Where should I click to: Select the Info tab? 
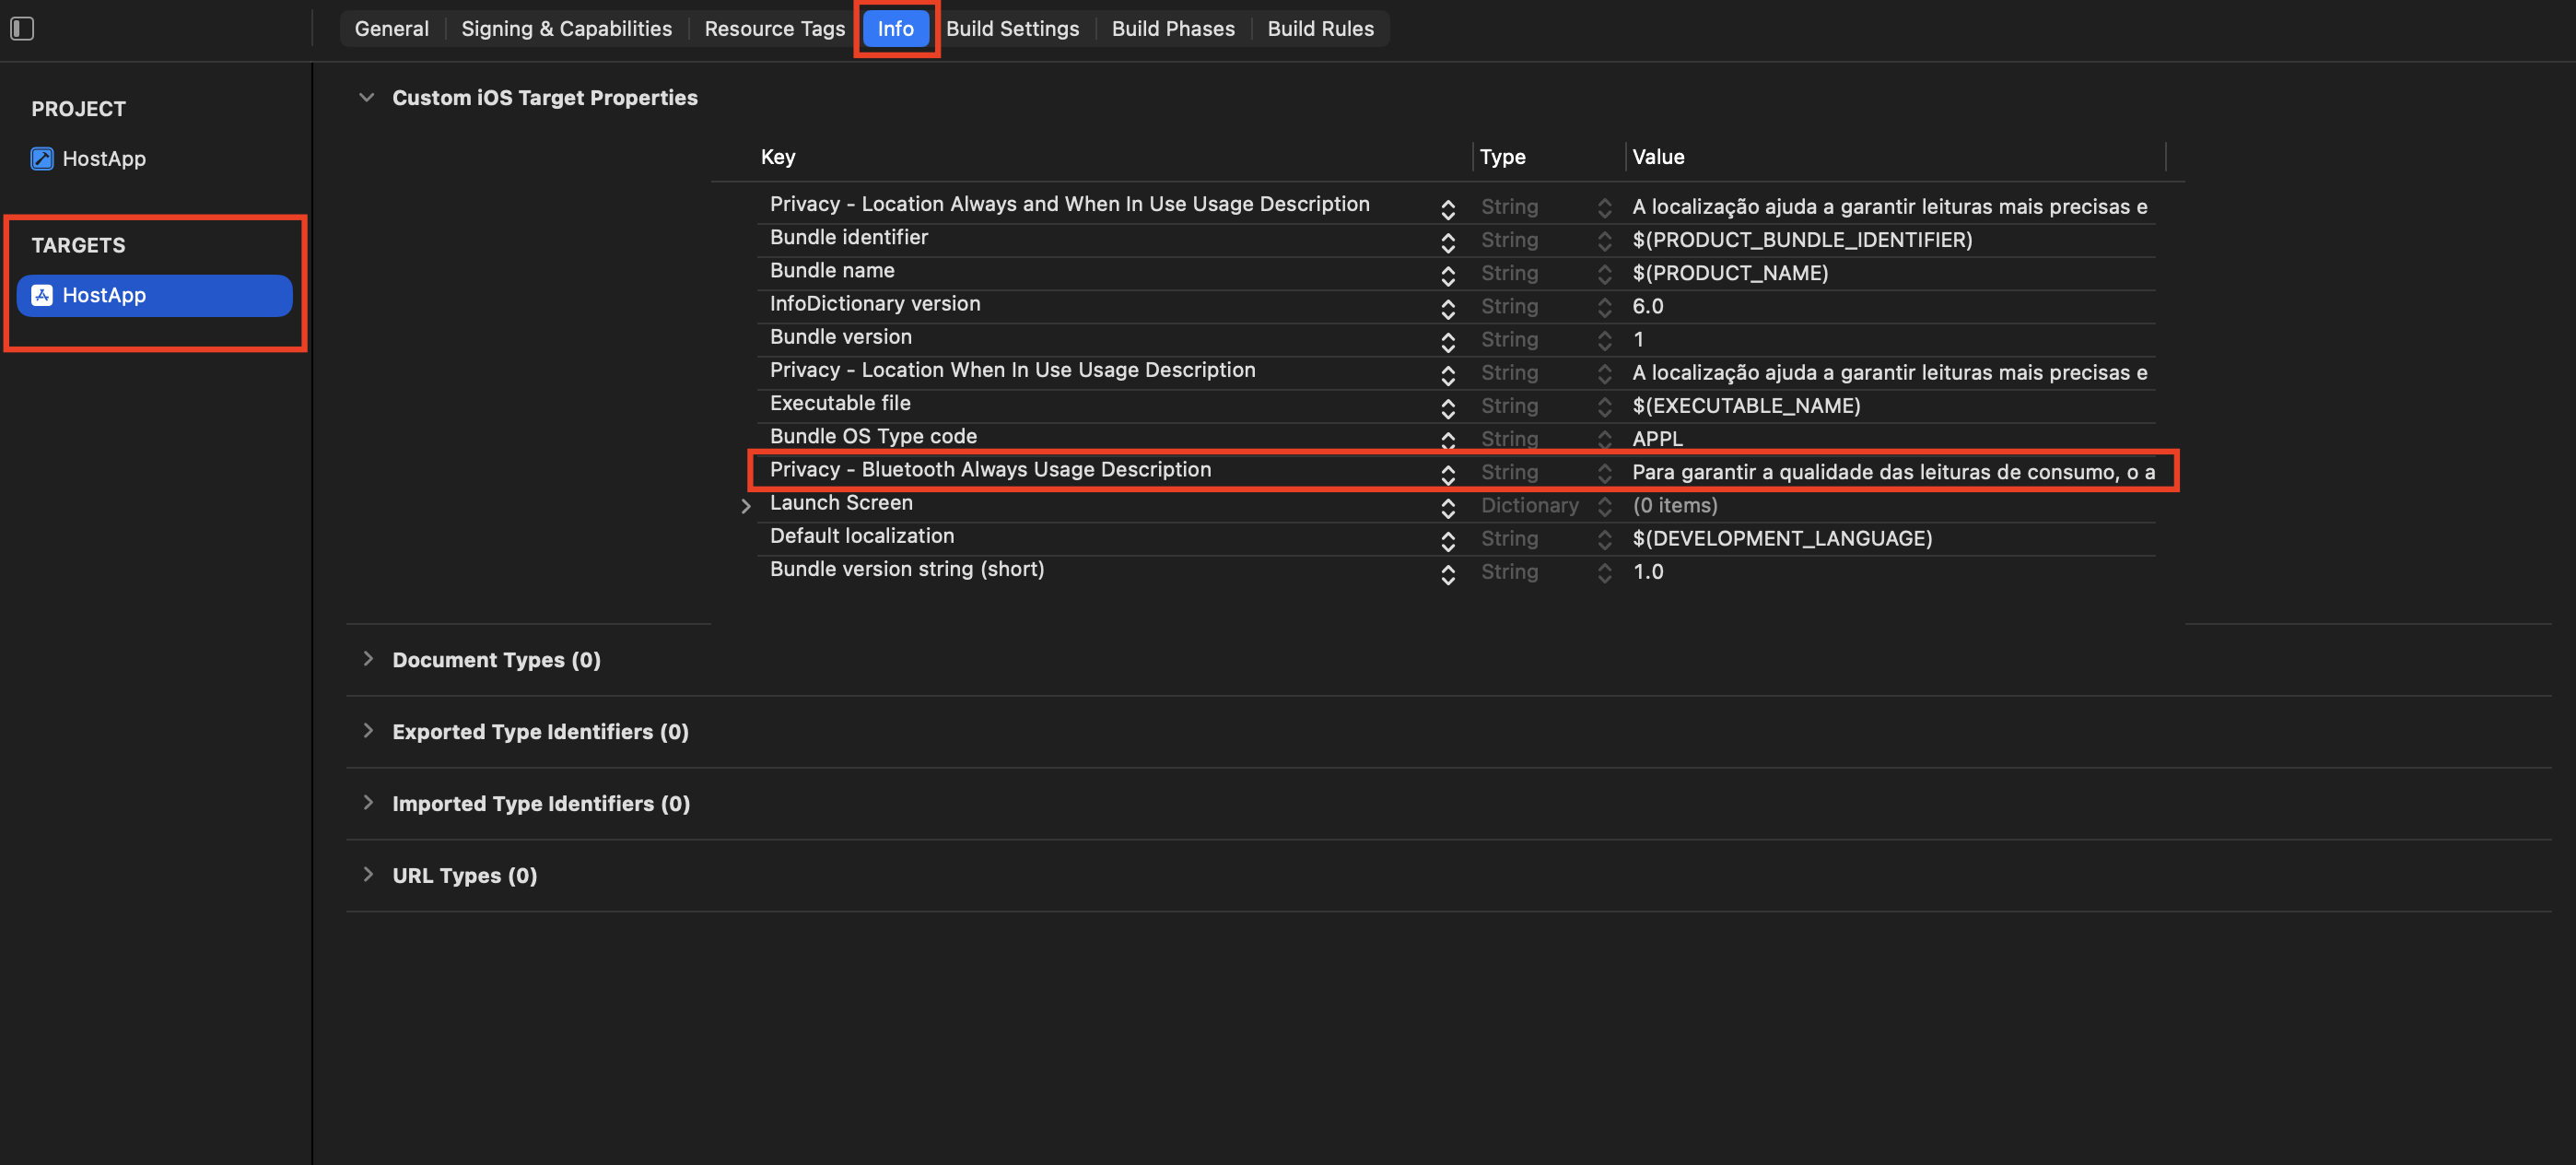coord(895,29)
